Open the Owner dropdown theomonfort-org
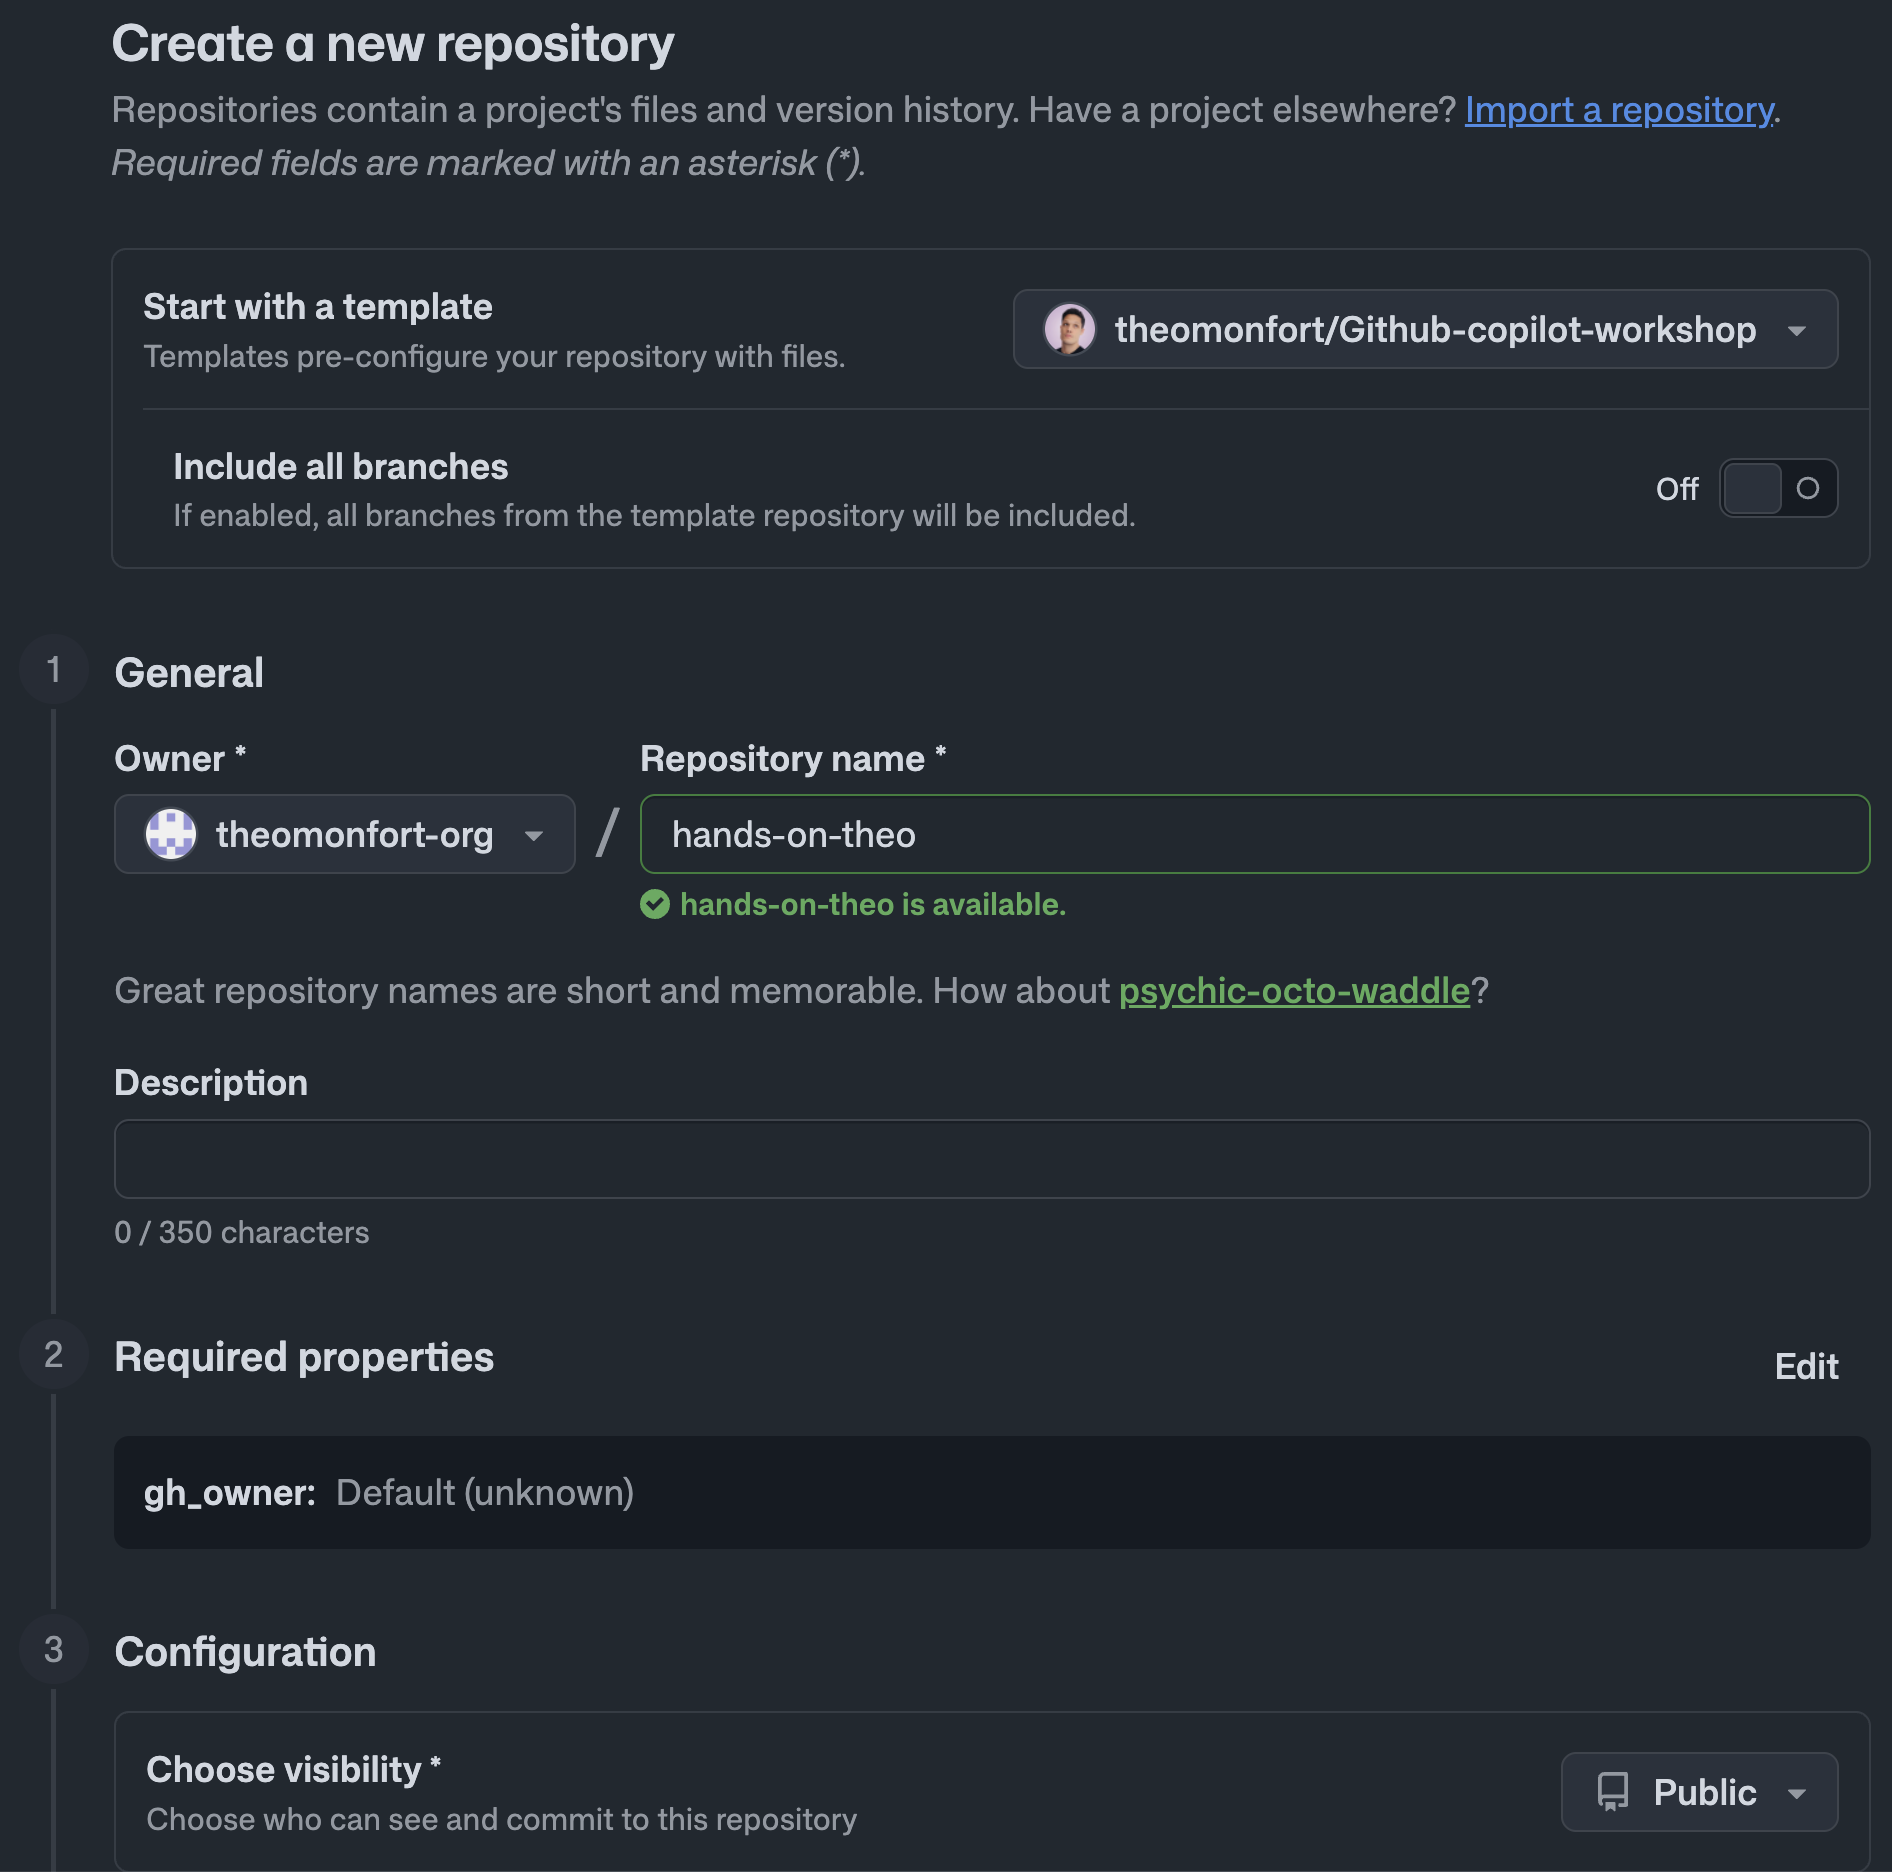 tap(345, 834)
